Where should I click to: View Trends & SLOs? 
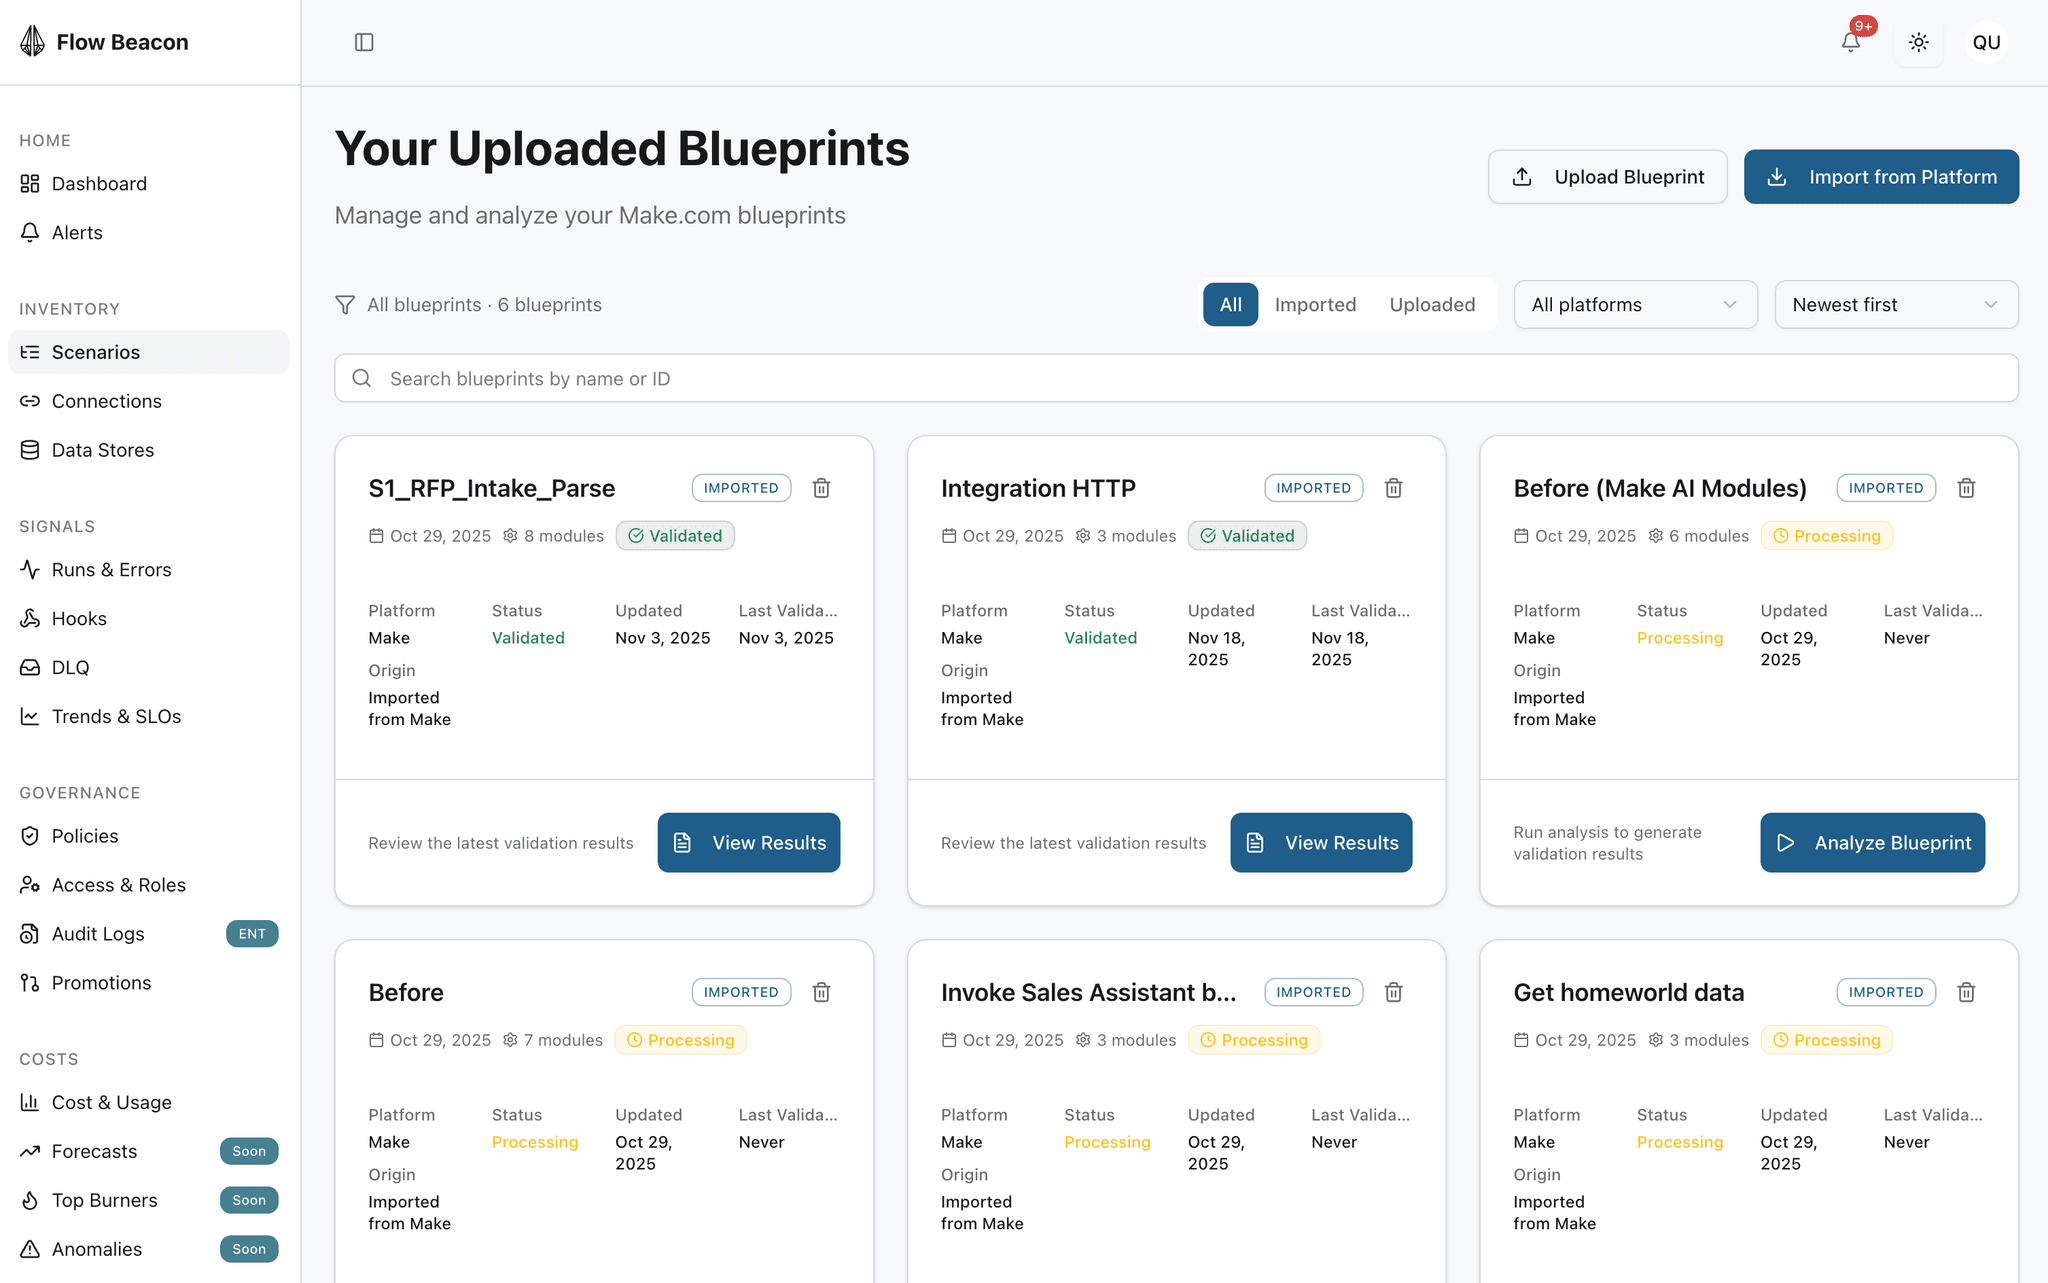pos(117,716)
